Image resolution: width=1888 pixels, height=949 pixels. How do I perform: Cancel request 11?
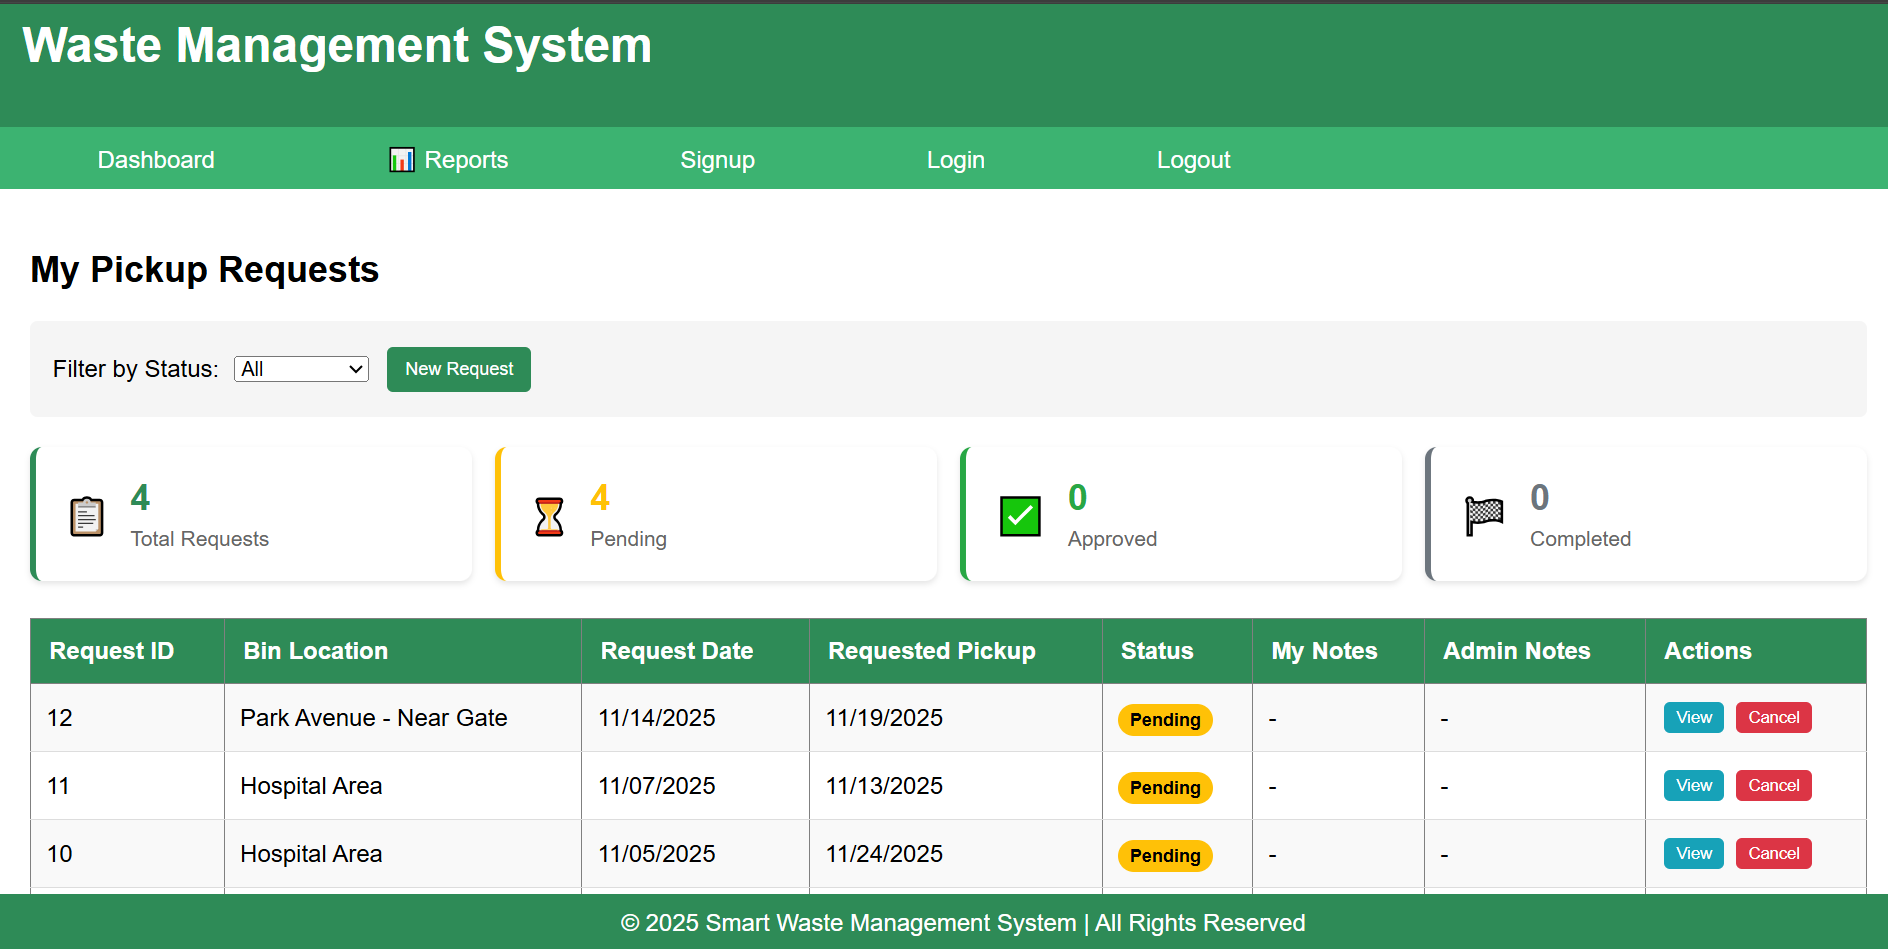(x=1773, y=785)
